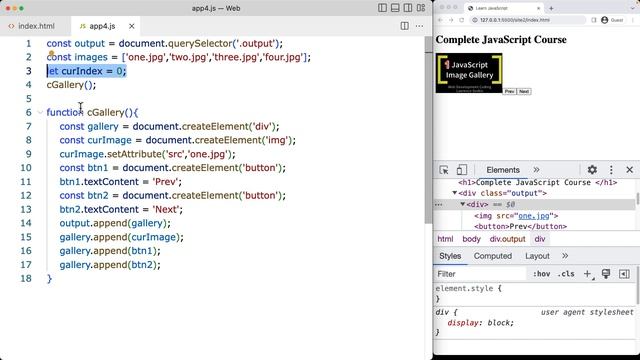Focus the browser address bar URL
The image size is (640, 360).
515,20
